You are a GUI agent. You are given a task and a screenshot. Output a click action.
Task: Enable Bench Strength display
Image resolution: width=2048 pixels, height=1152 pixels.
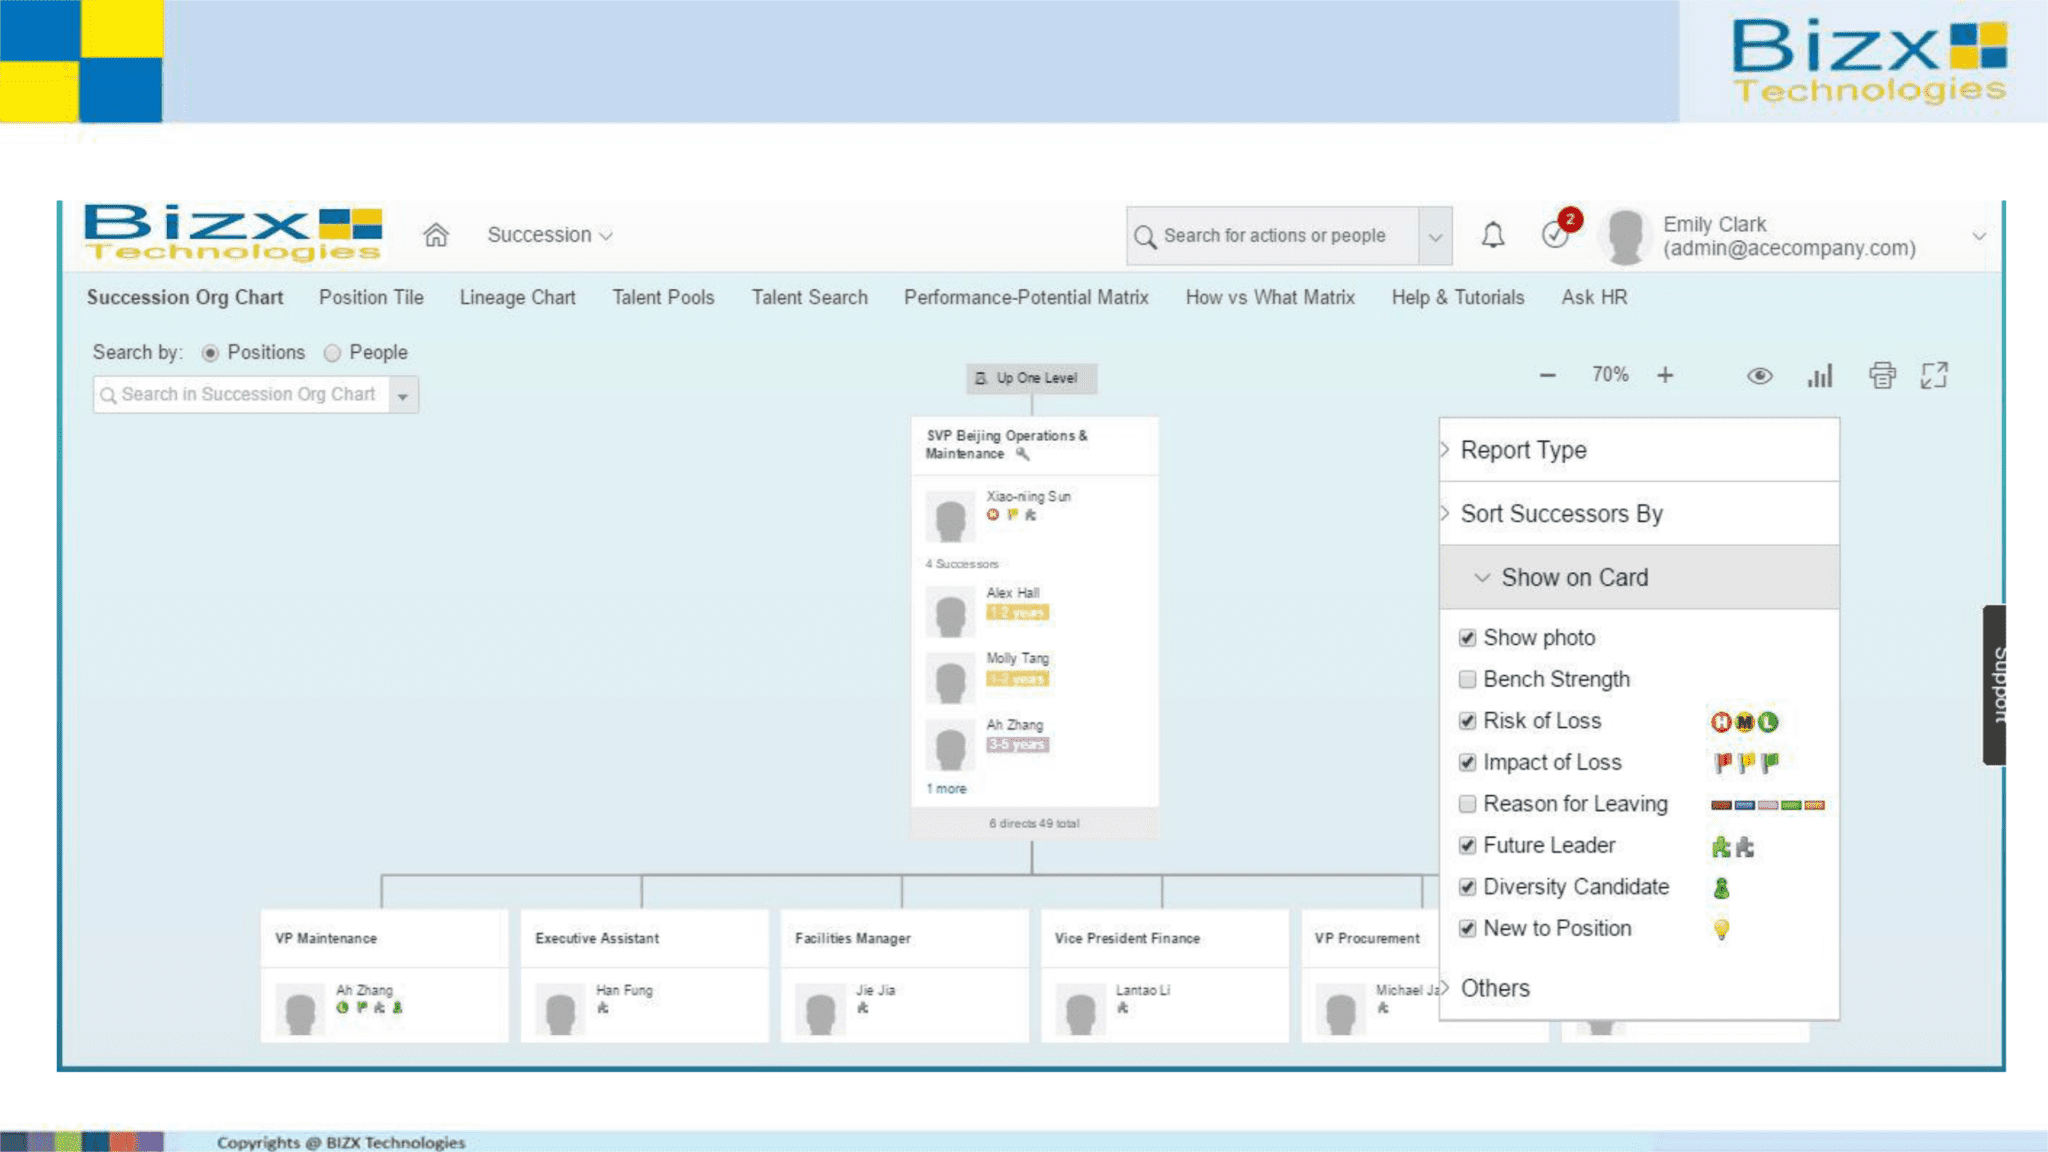[1467, 679]
